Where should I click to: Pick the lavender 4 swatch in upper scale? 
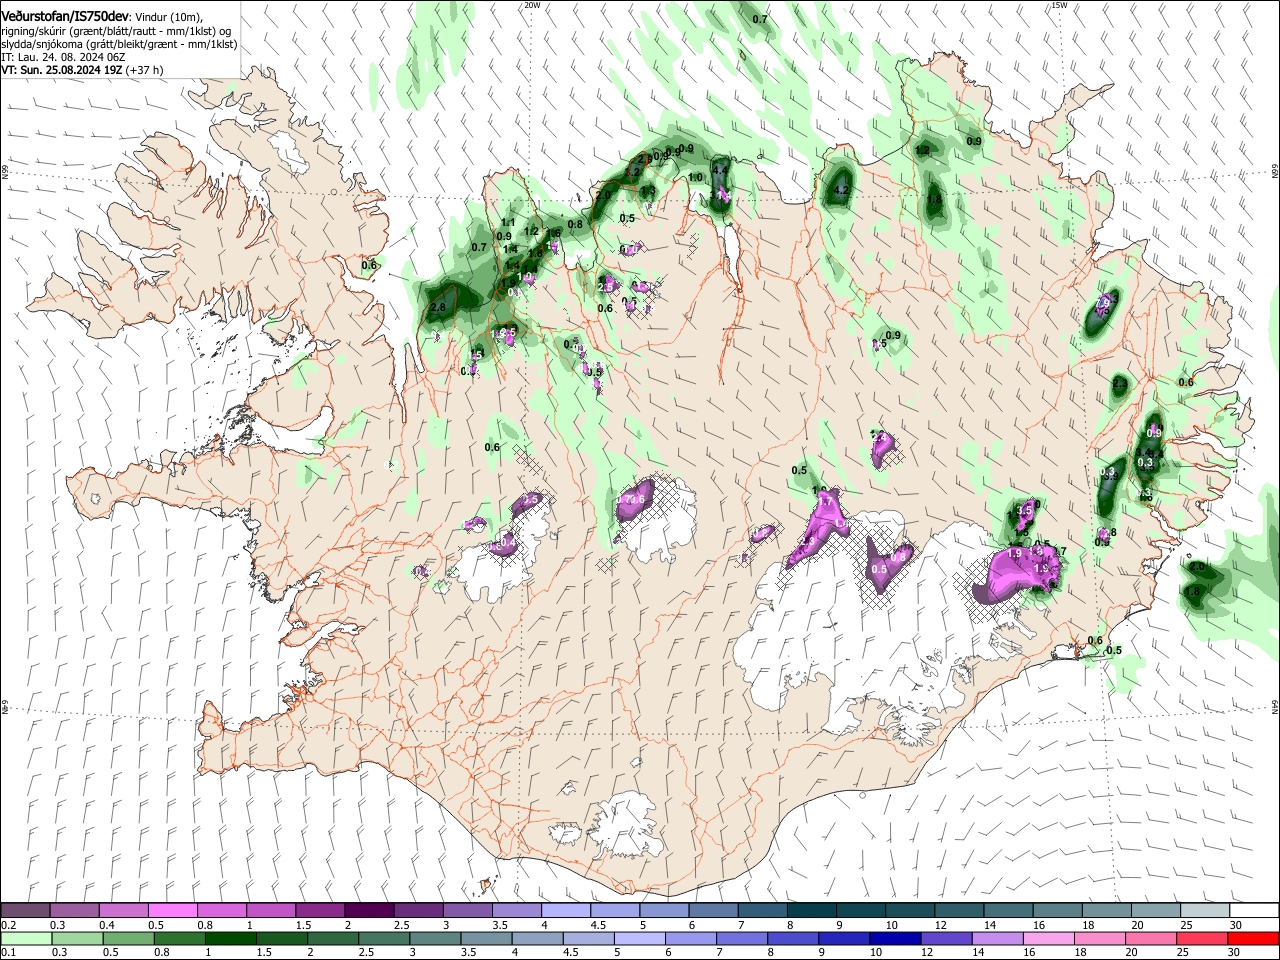(564, 911)
